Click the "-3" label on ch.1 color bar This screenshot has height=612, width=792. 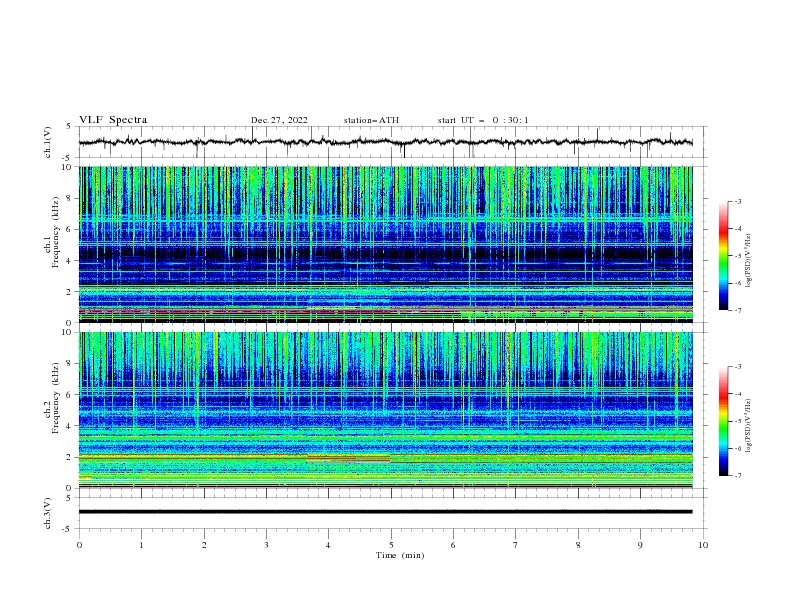[737, 201]
